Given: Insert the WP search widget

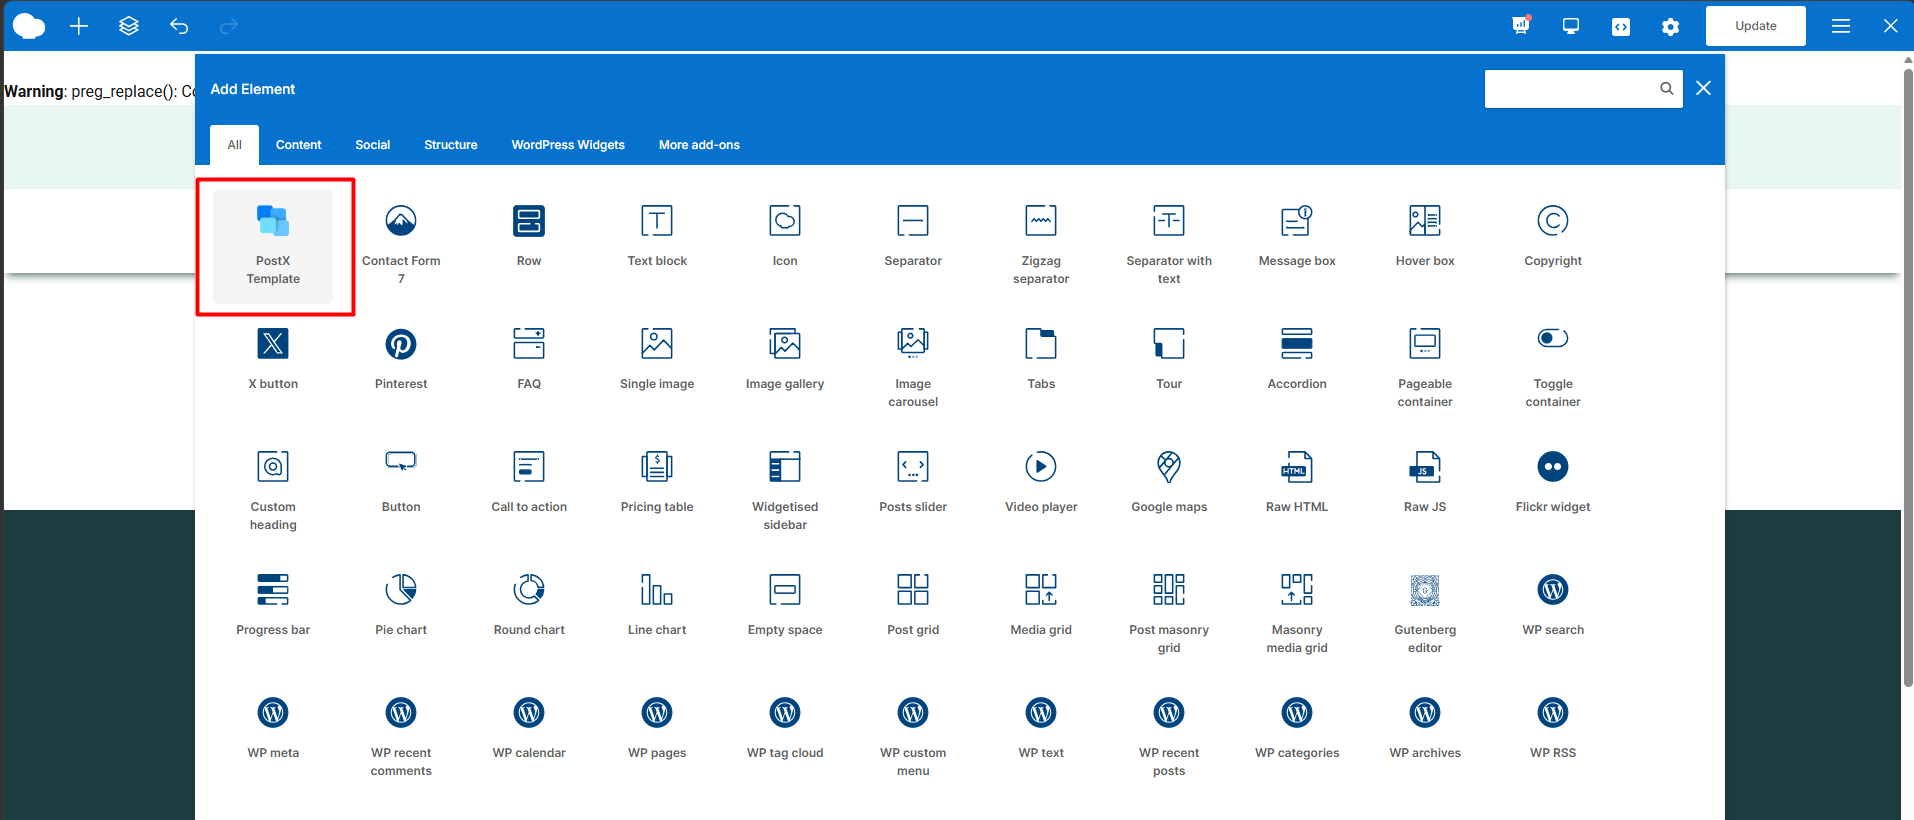Looking at the screenshot, I should click(1553, 606).
